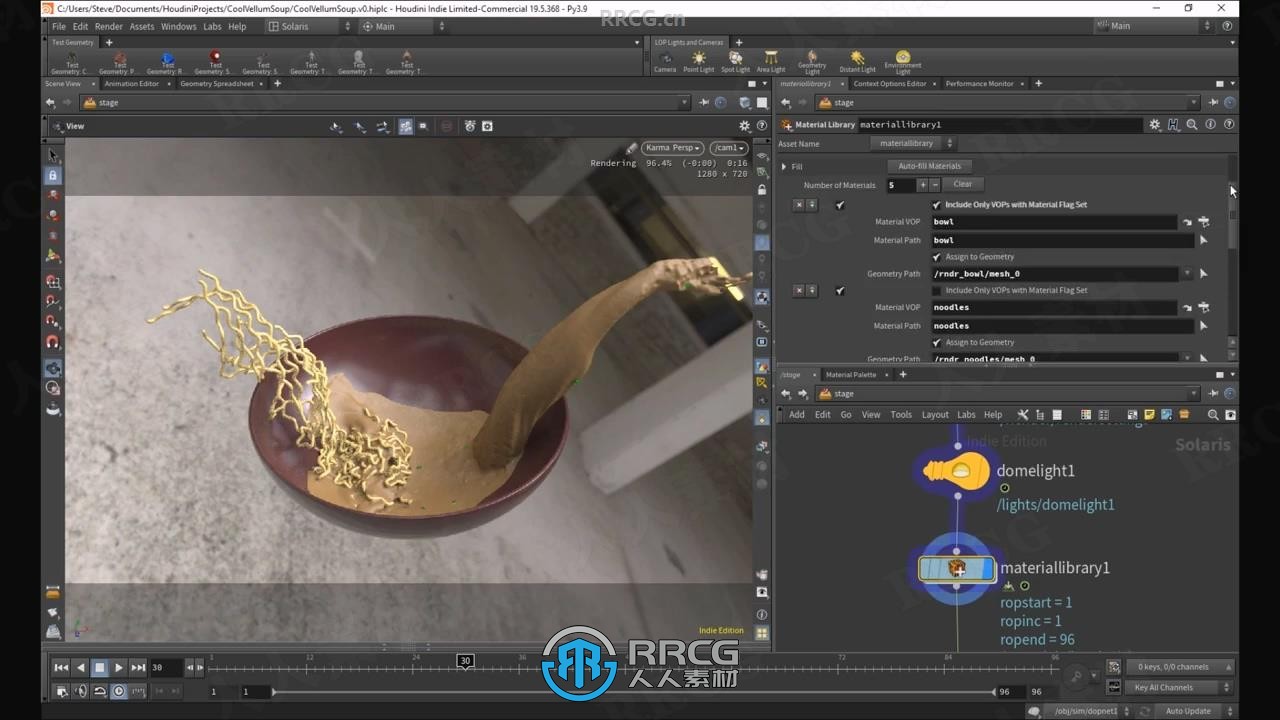Screen dimensions: 1280x720
Task: Switch to the Performance Monitor tab
Action: [979, 84]
